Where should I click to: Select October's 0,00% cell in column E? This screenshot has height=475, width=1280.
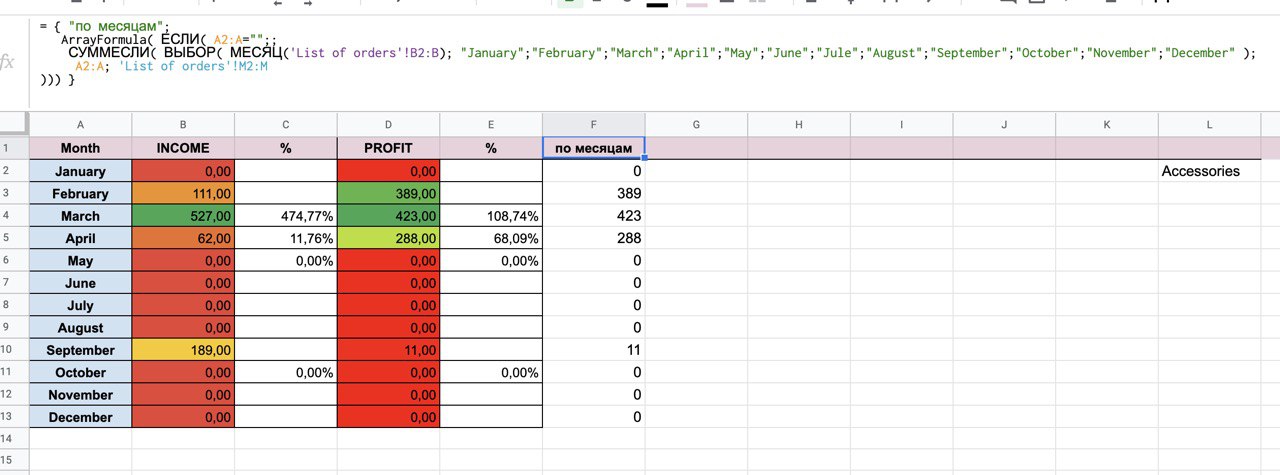pyautogui.click(x=491, y=372)
